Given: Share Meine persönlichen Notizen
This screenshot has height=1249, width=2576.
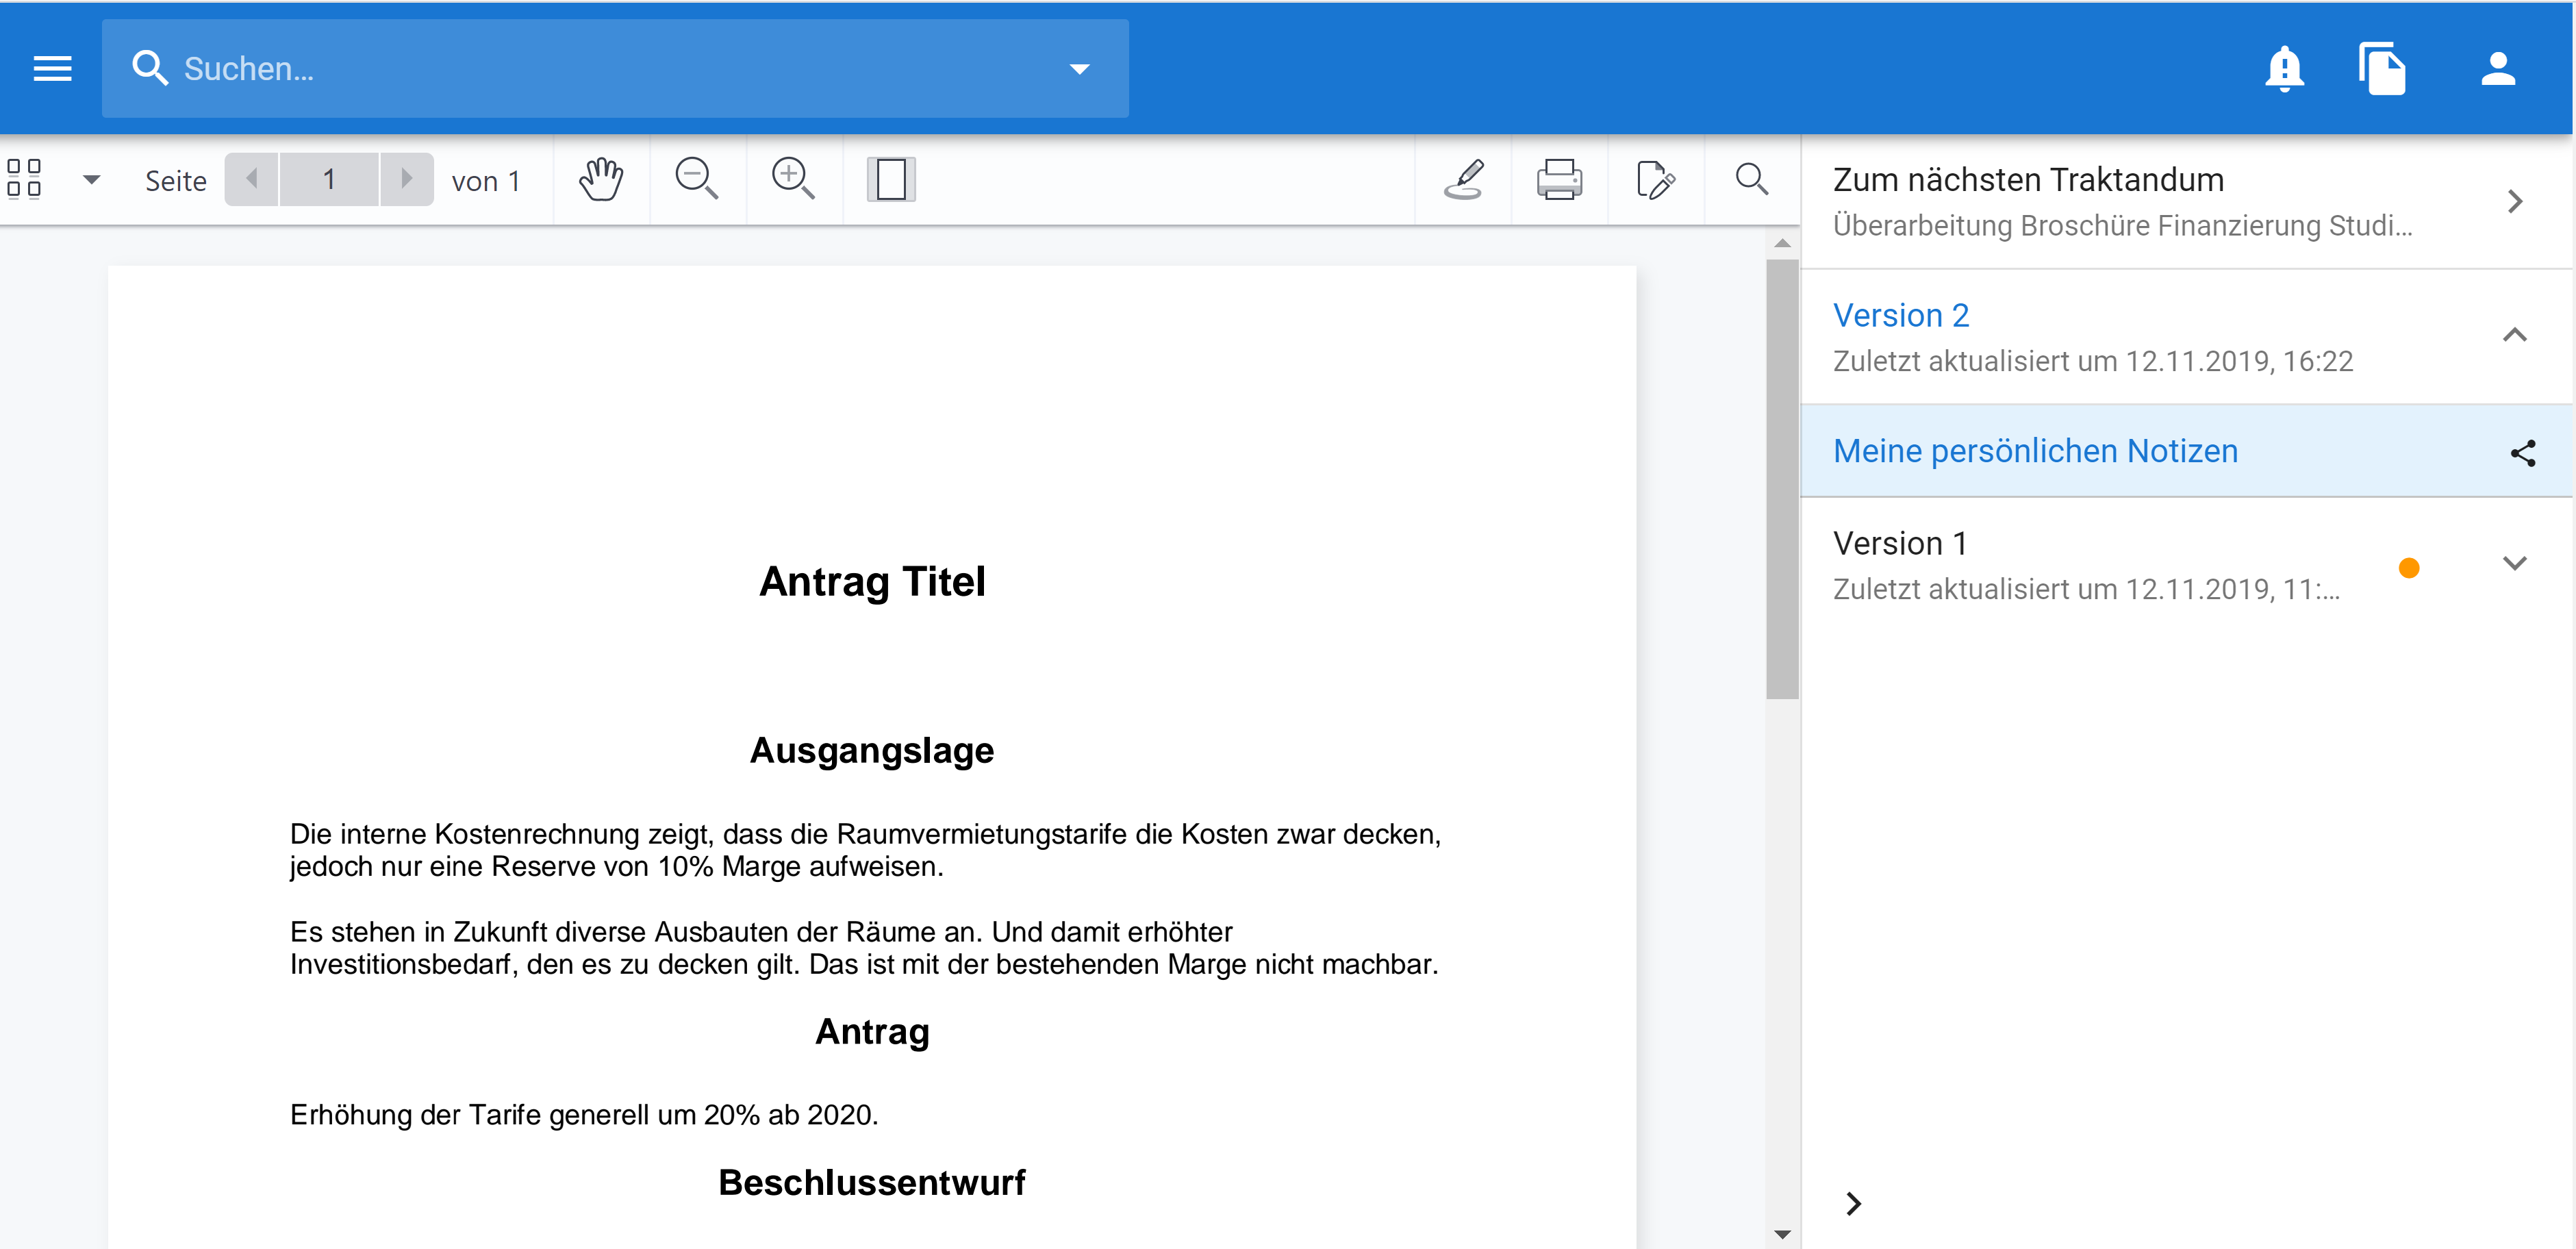Looking at the screenshot, I should (x=2522, y=452).
